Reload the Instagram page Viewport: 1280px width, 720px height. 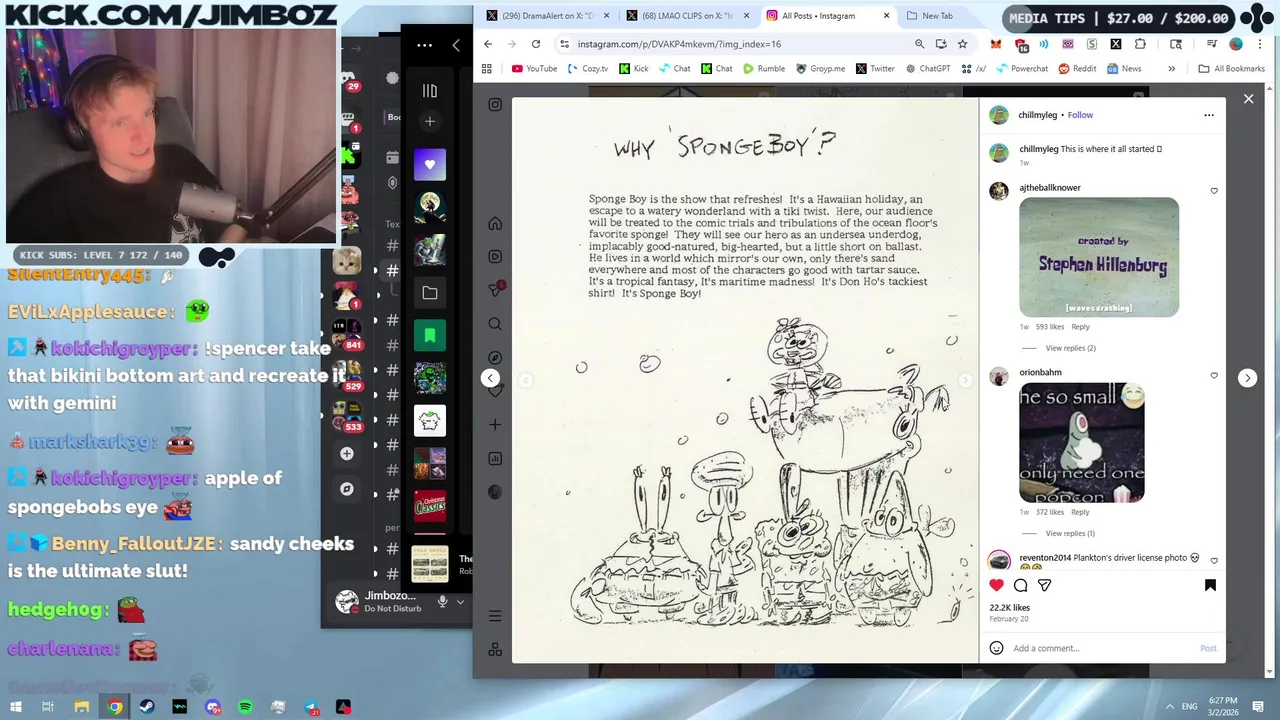(x=536, y=44)
